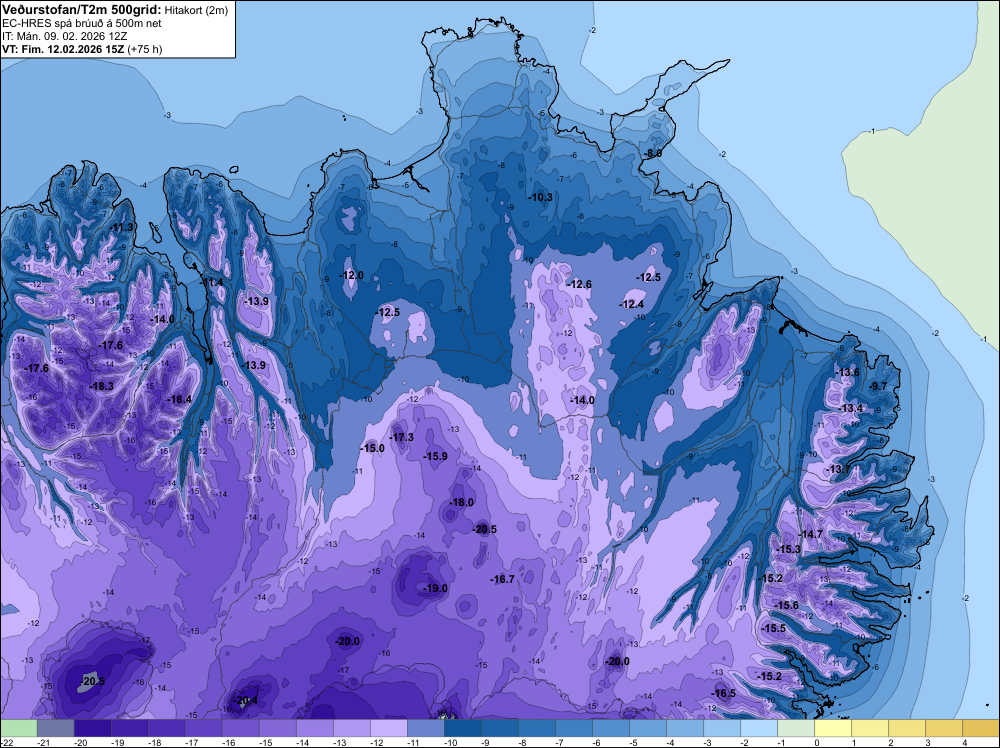This screenshot has height=748, width=1000.
Task: Click the -16.7 temperature label
Action: (503, 579)
